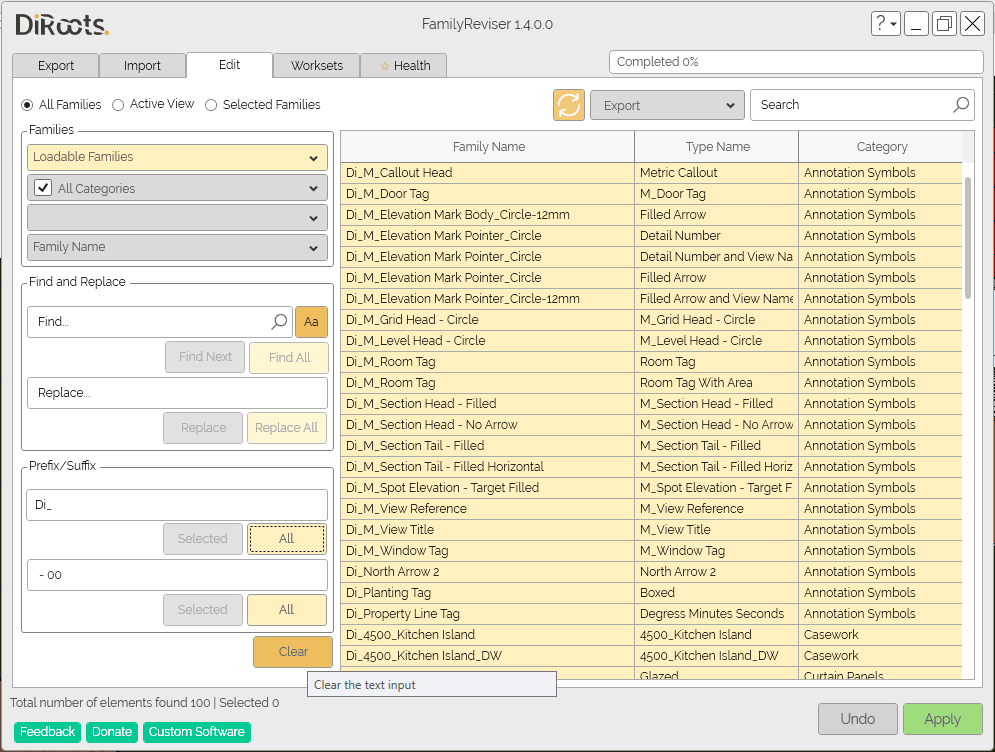Click the Replace text input field
The width and height of the screenshot is (995, 752).
coord(177,393)
